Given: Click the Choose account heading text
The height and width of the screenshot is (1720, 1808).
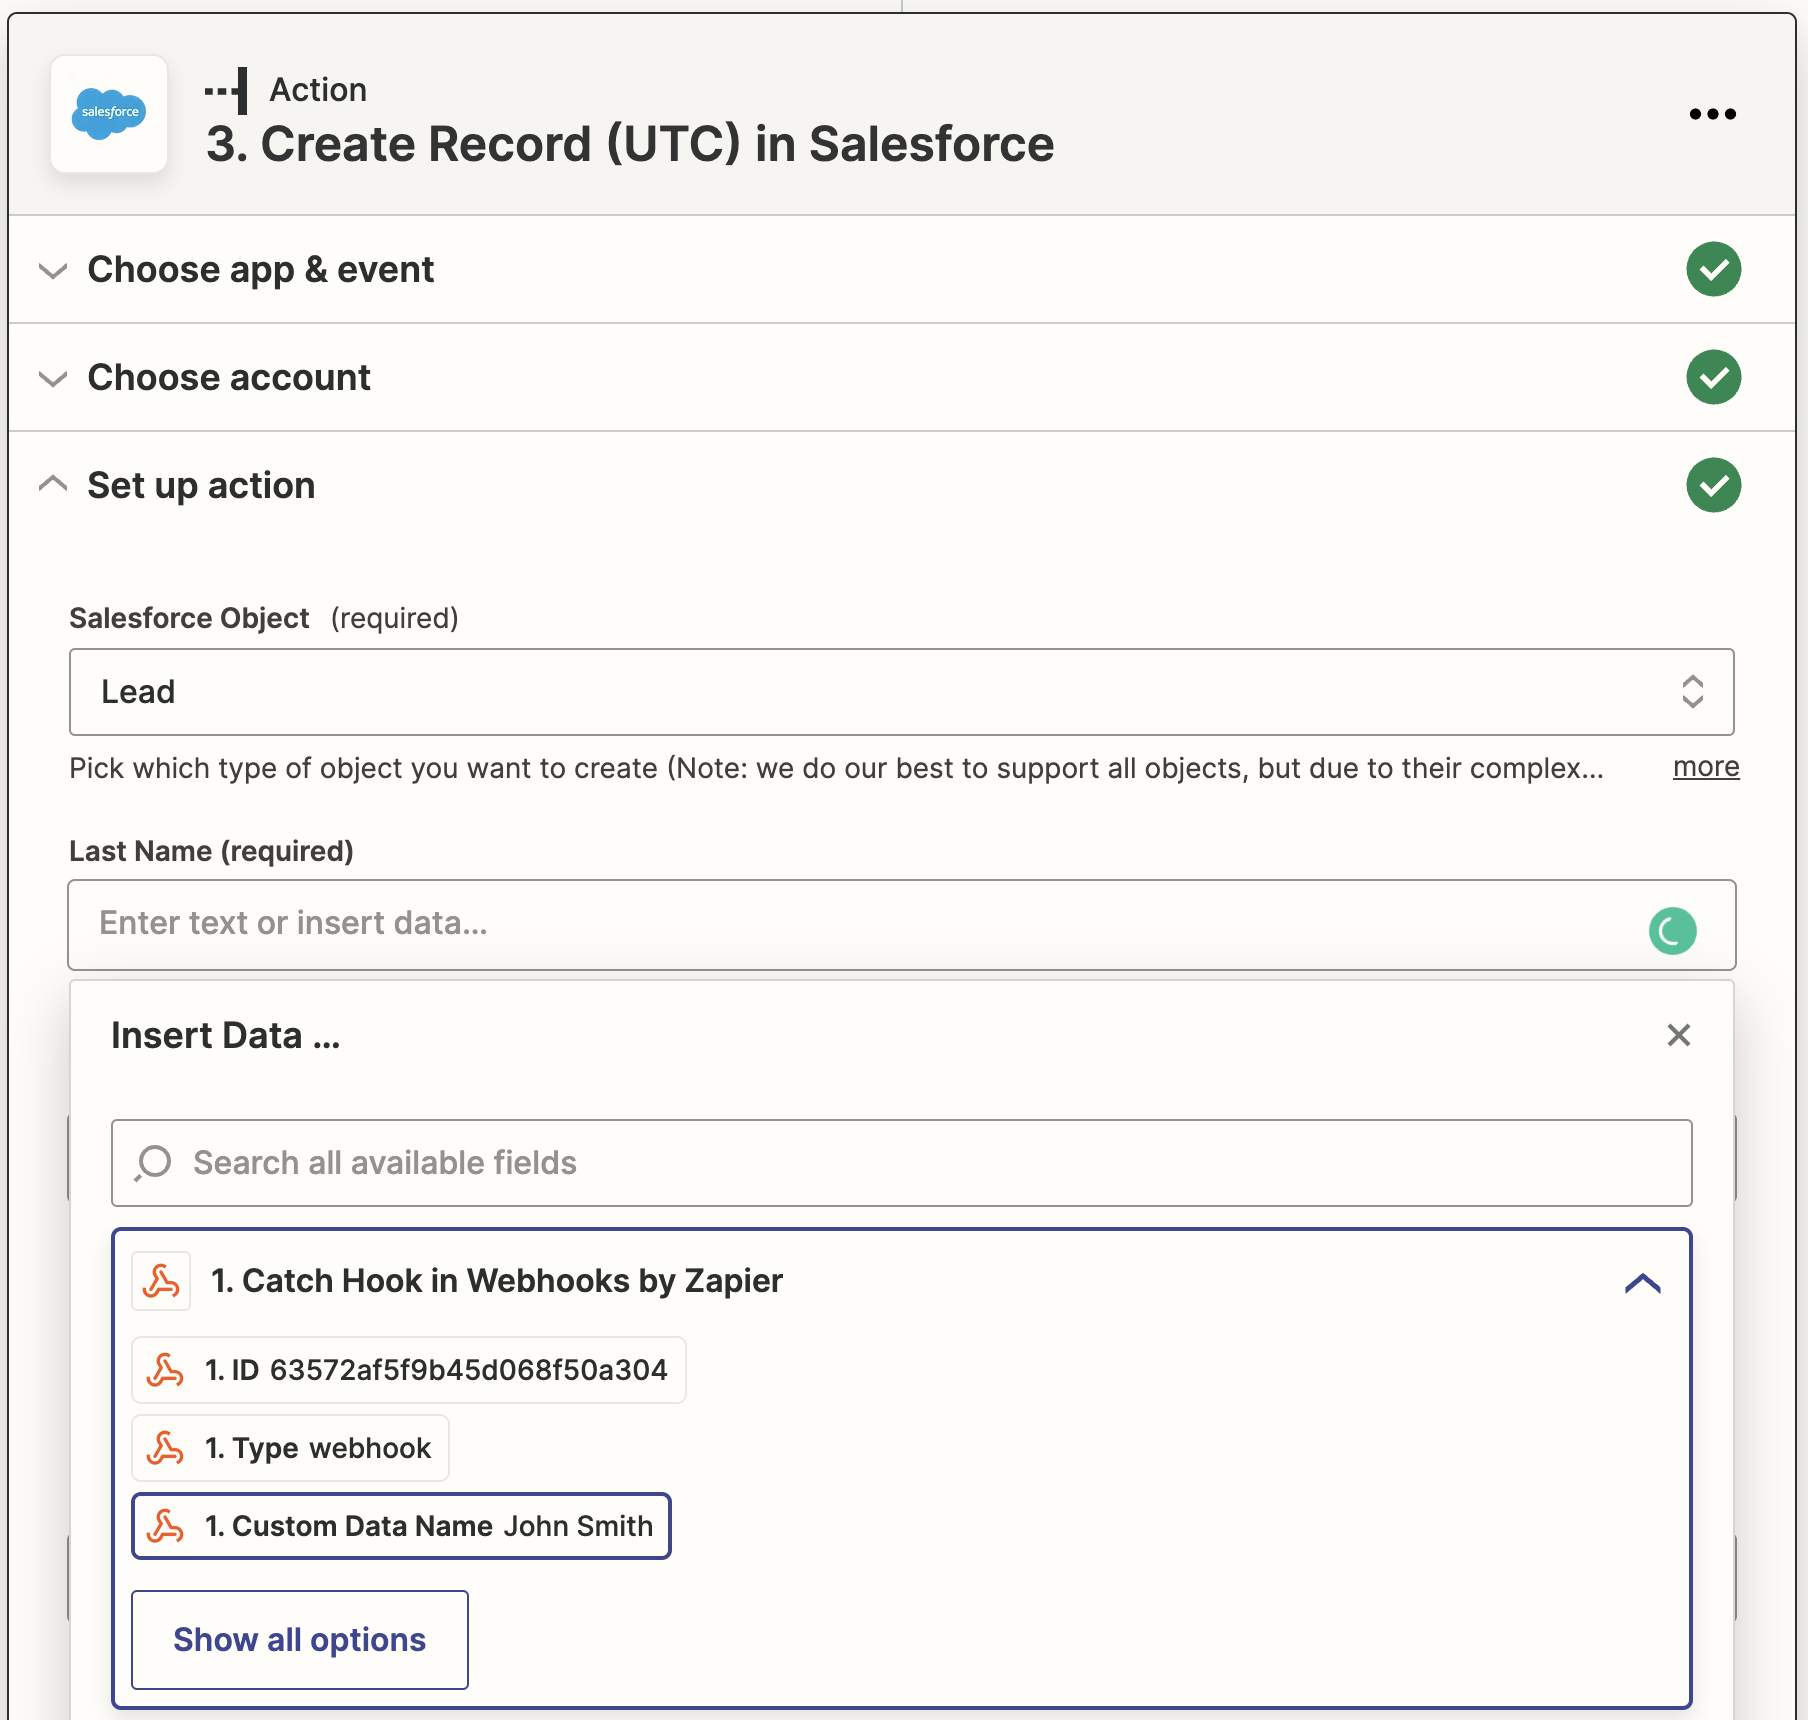Looking at the screenshot, I should 229,378.
